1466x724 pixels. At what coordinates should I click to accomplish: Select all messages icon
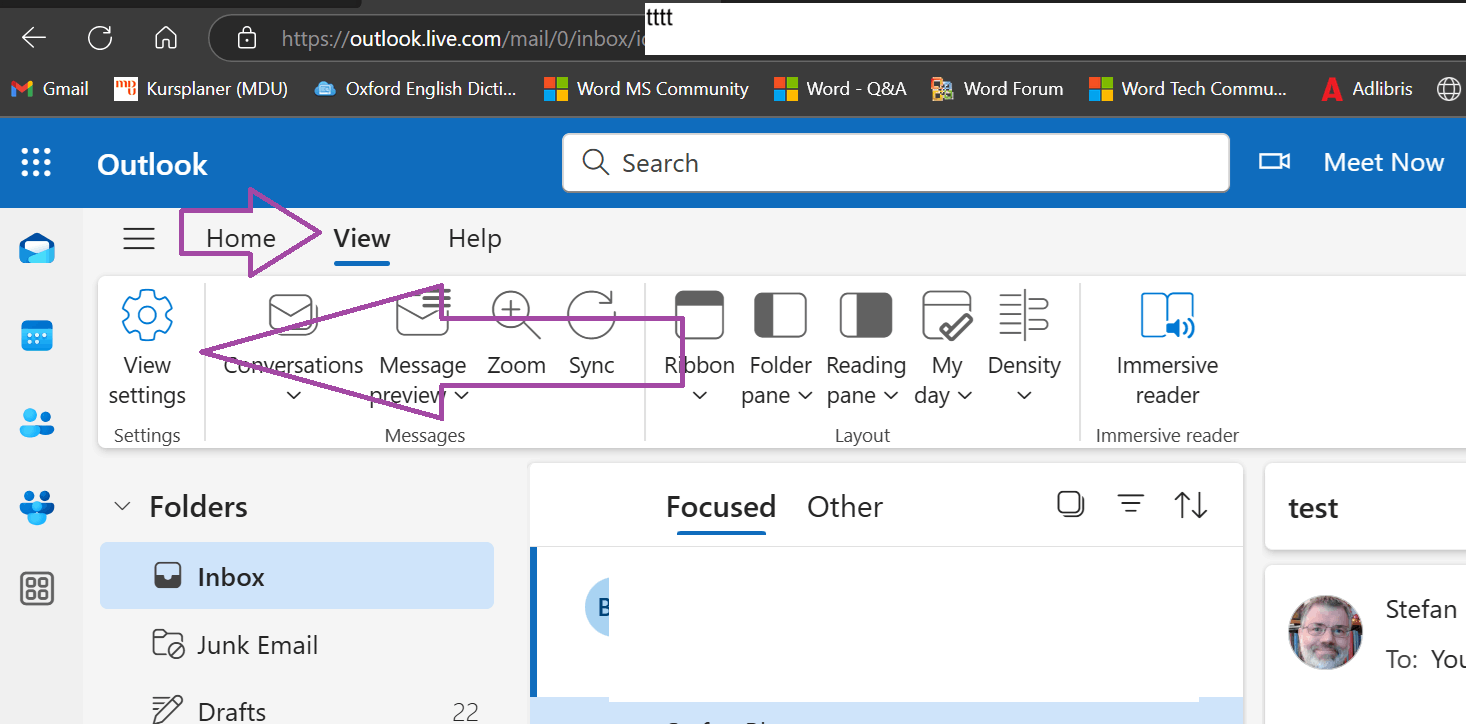pyautogui.click(x=1070, y=504)
